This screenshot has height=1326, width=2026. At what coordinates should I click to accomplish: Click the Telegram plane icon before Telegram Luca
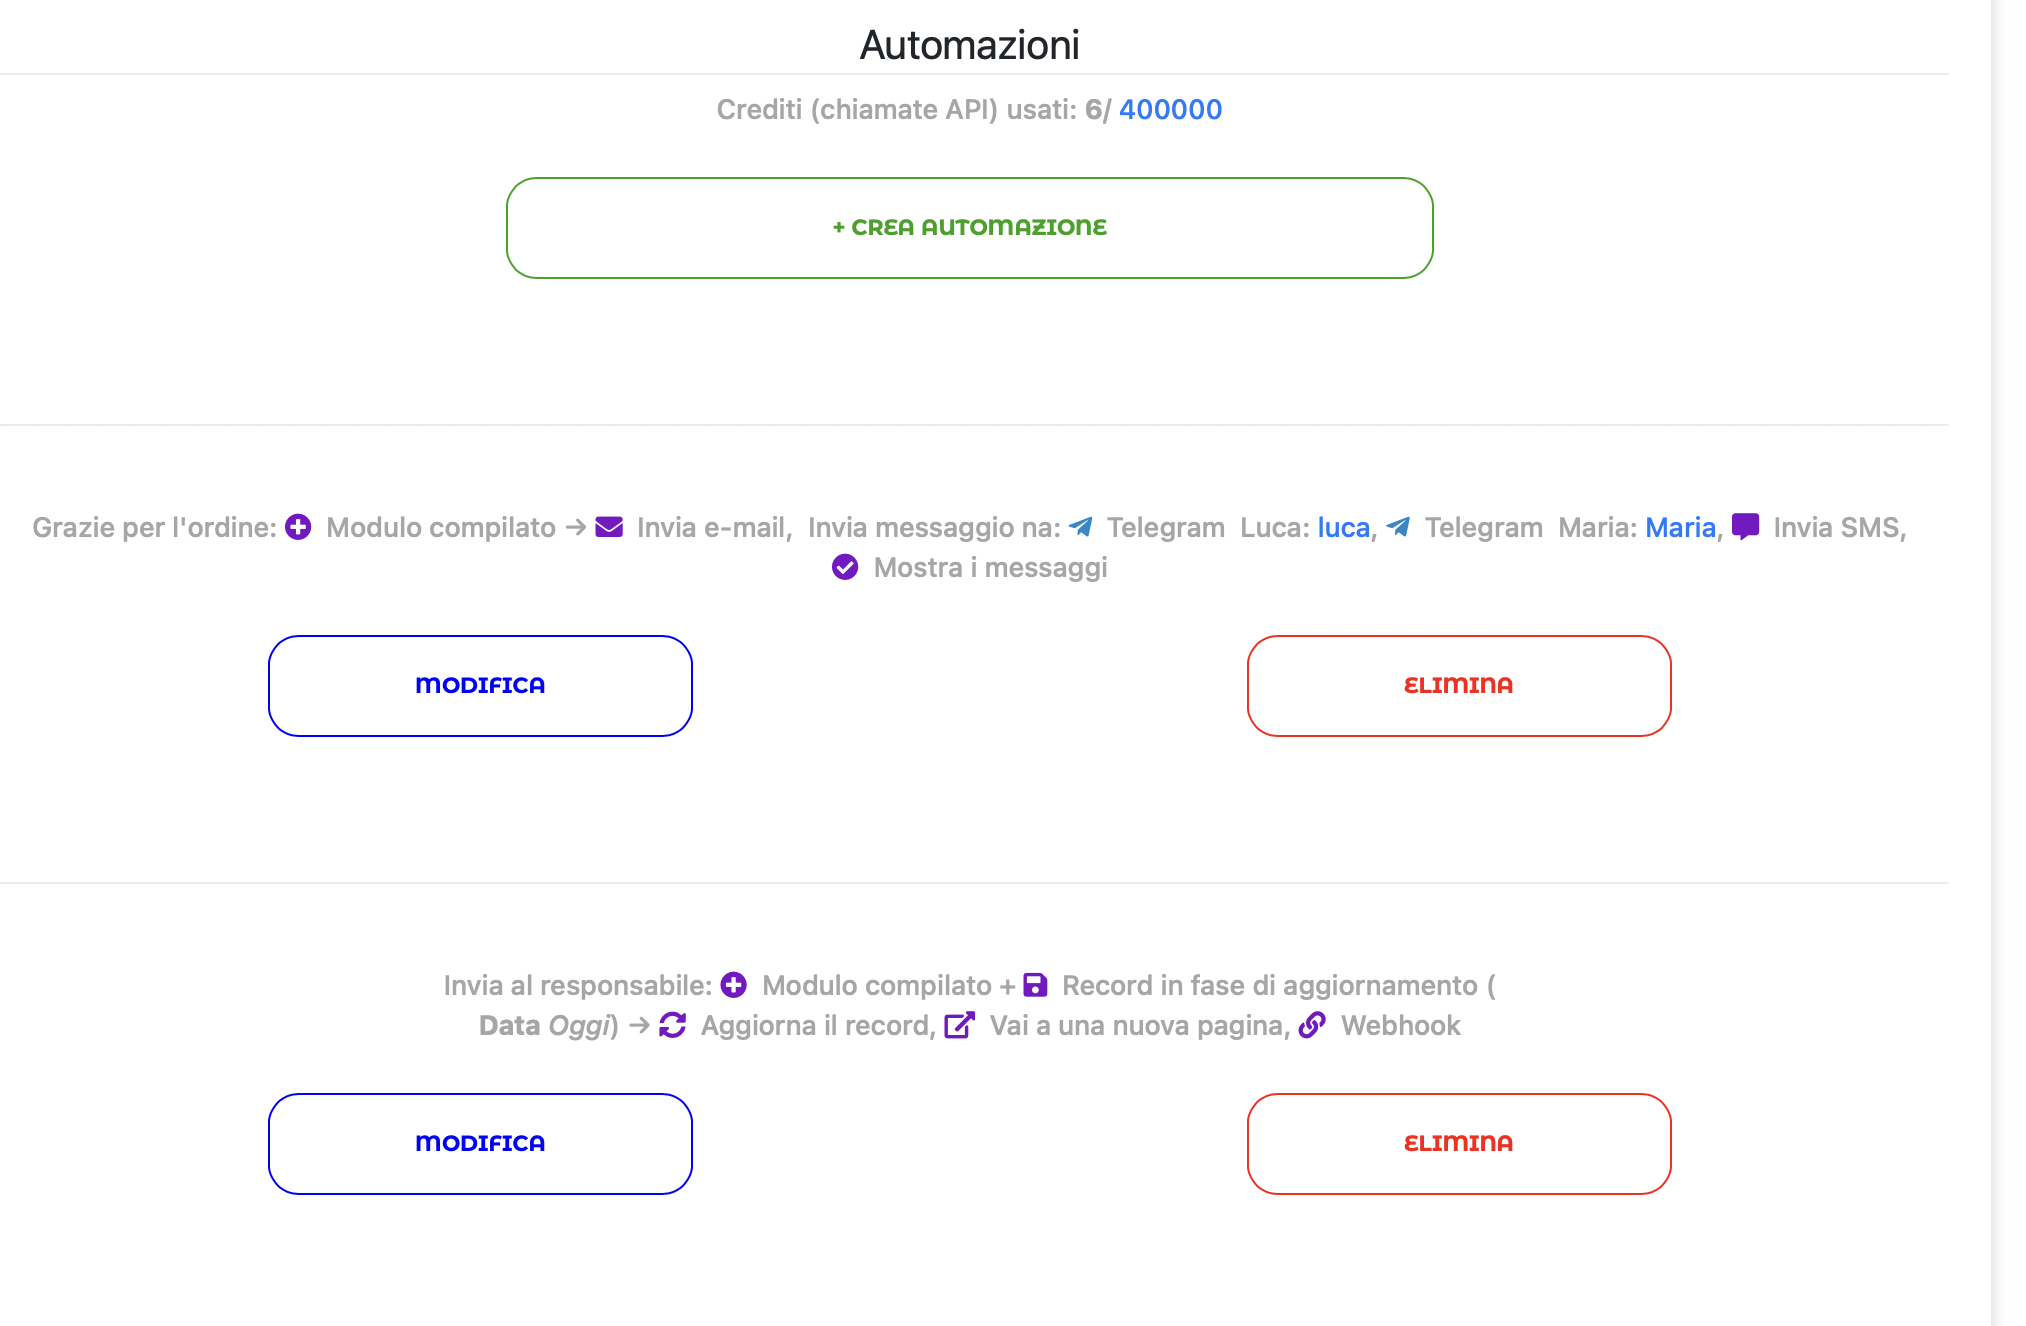[1080, 527]
